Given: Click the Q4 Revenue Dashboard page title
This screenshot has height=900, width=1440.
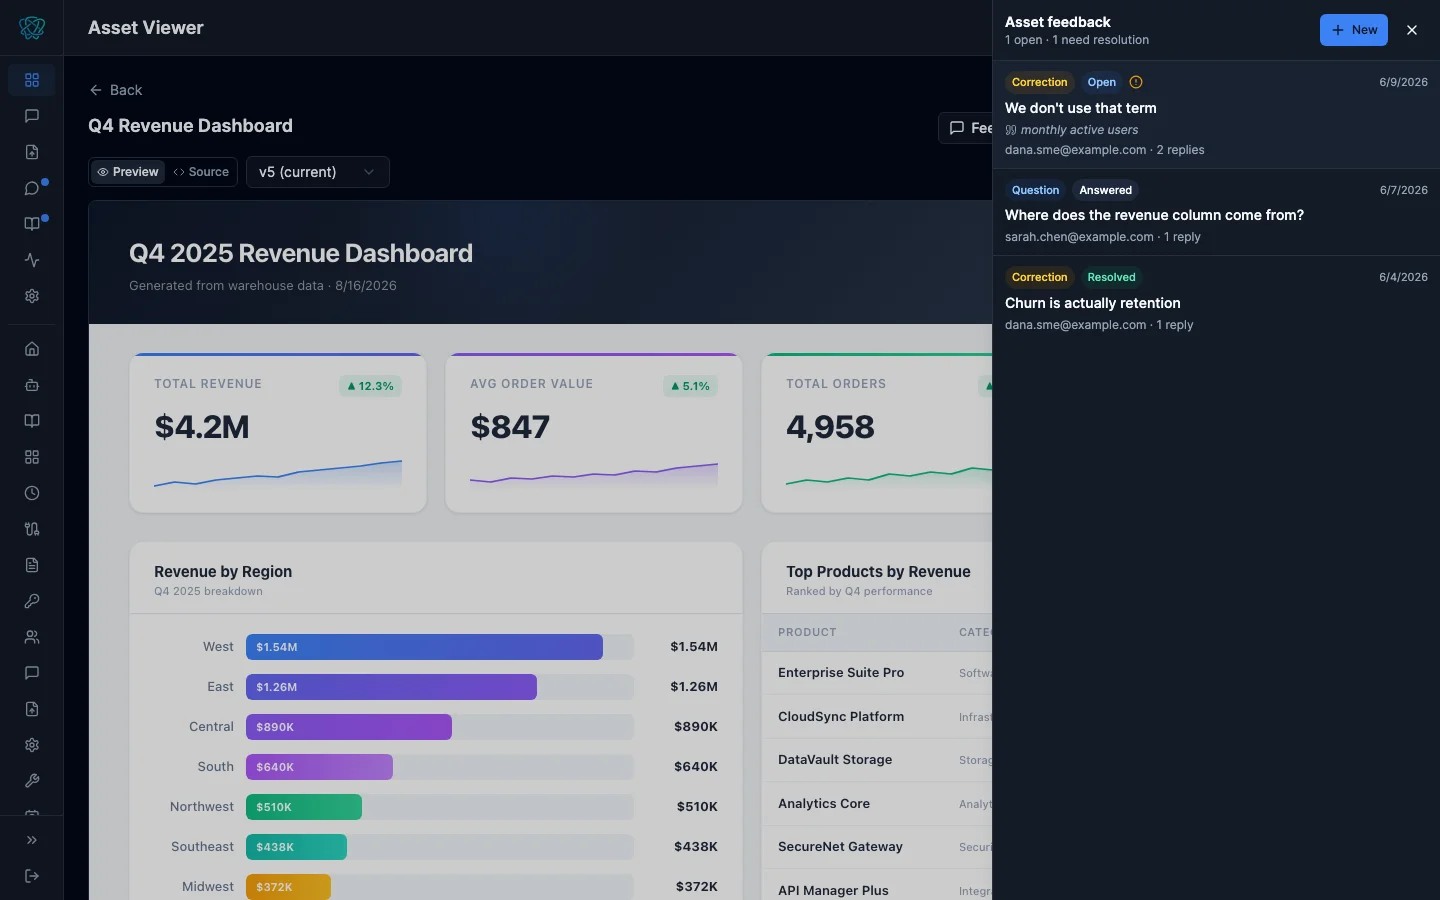Looking at the screenshot, I should click(x=190, y=126).
